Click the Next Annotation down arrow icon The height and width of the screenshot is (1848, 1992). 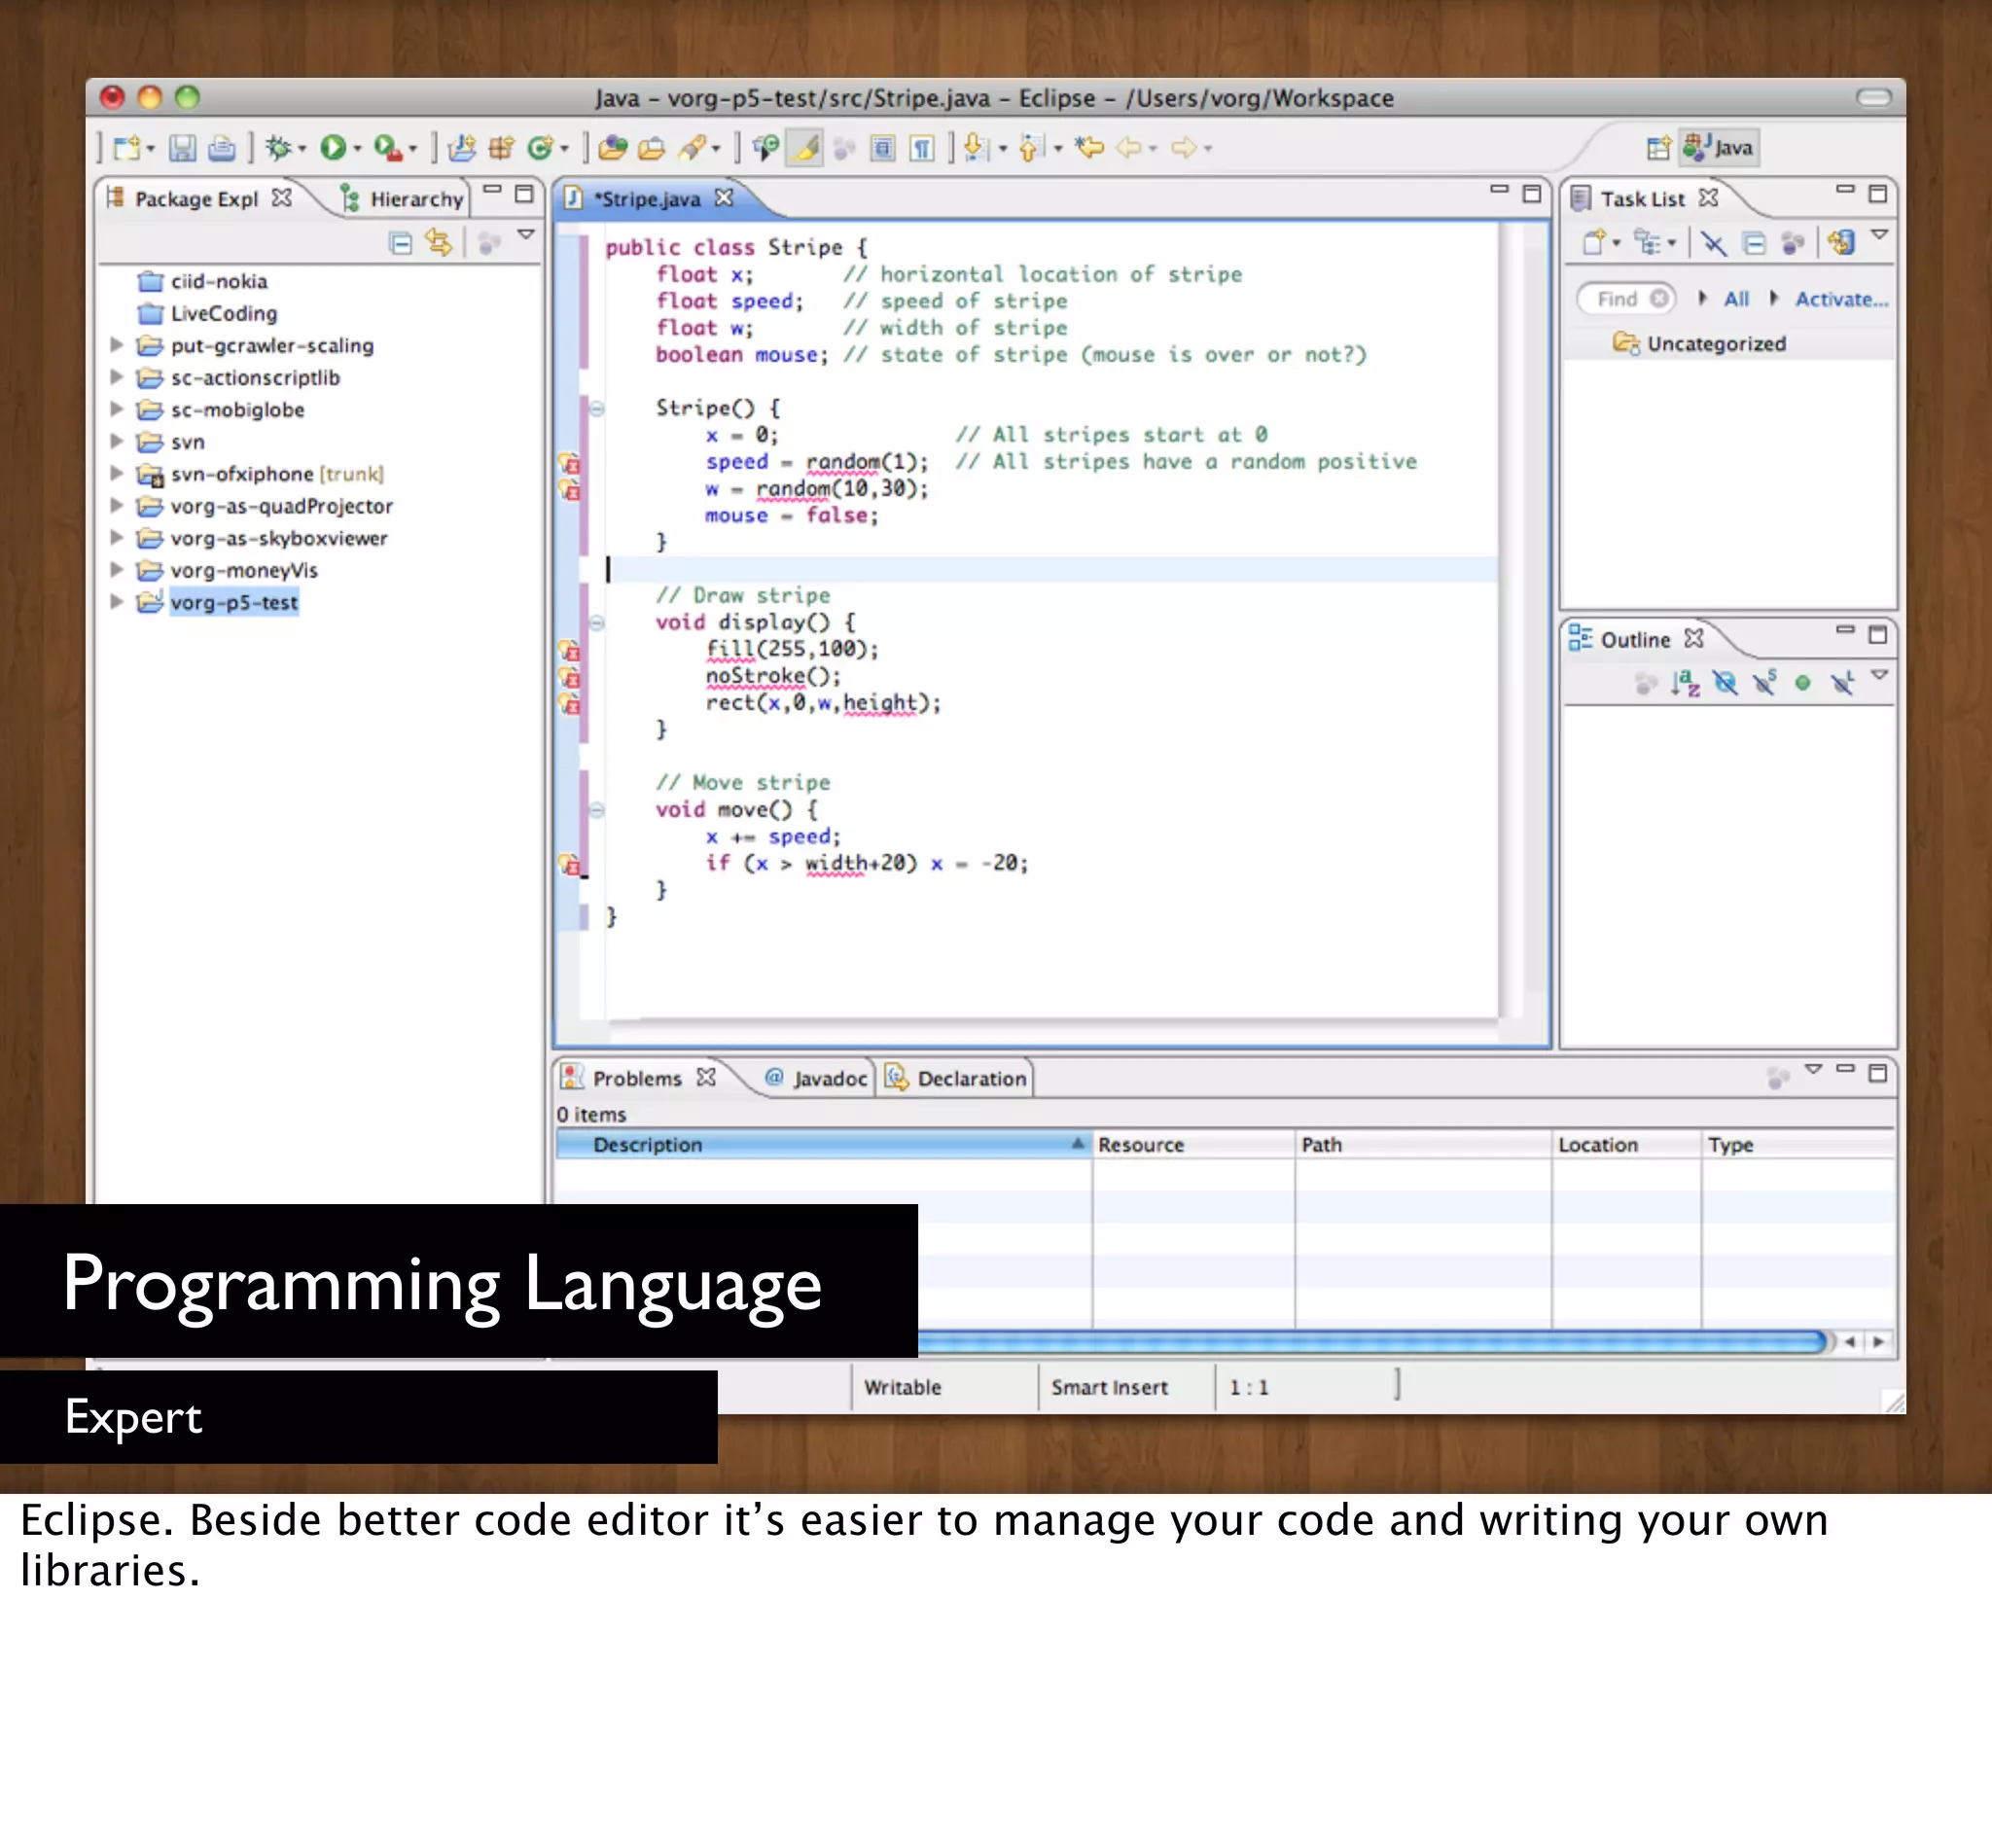pyautogui.click(x=976, y=148)
